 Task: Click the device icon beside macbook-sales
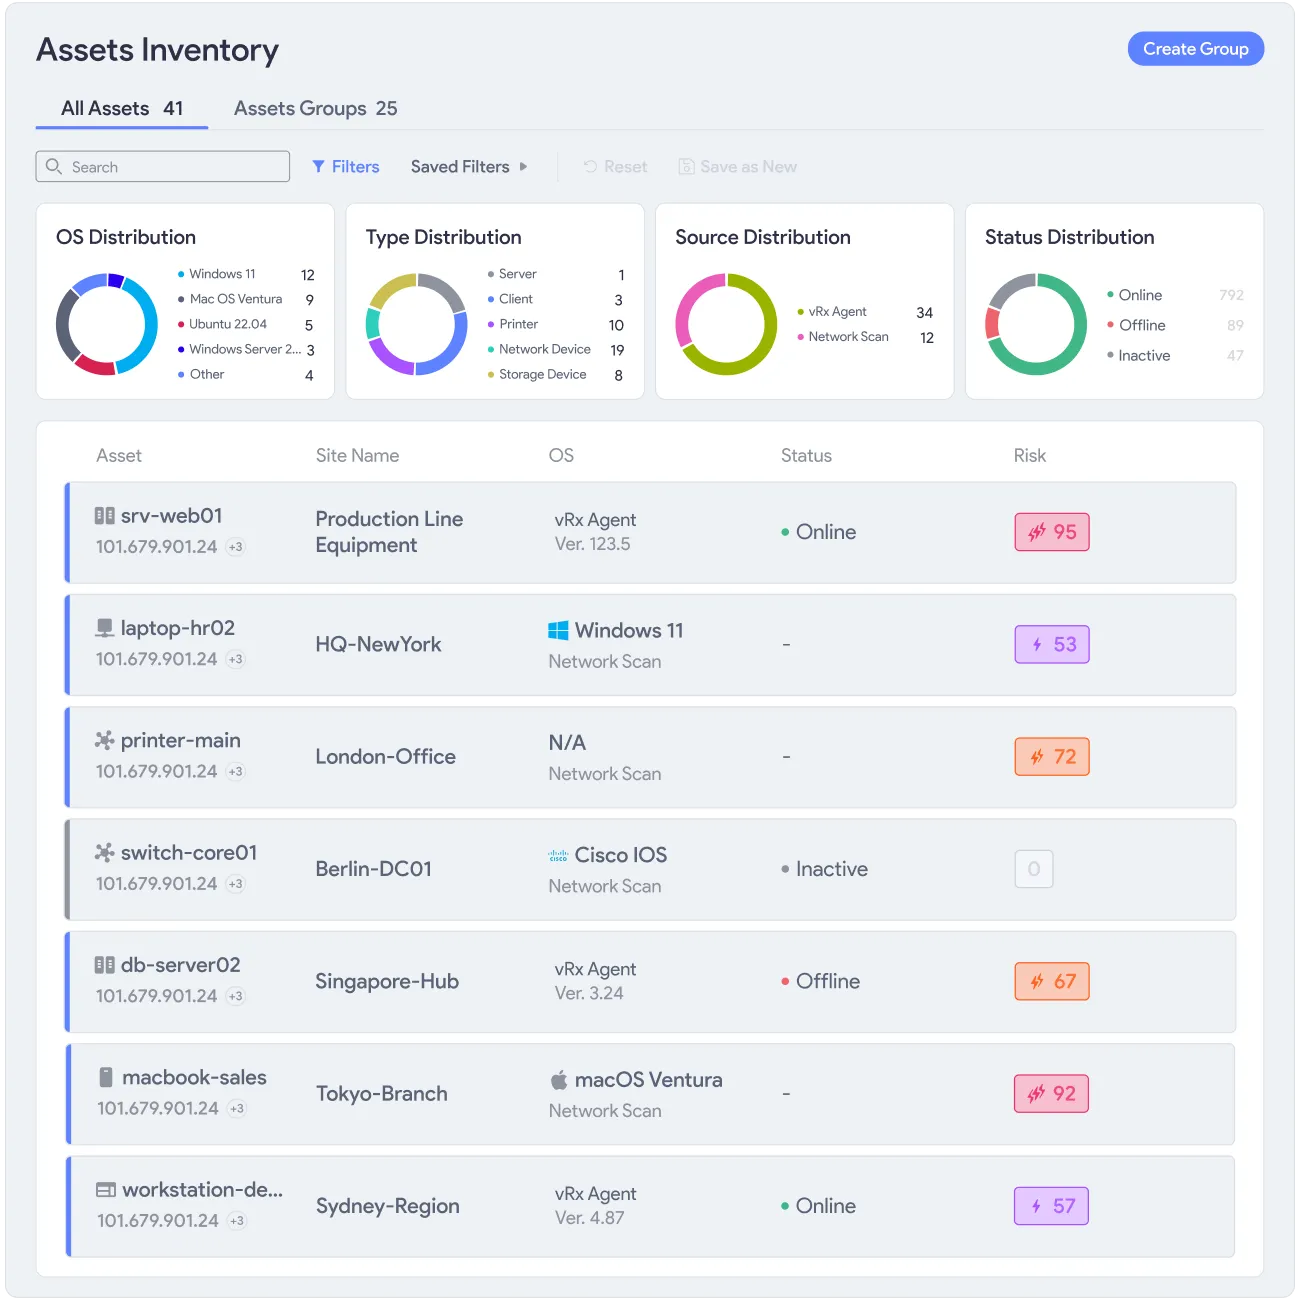tap(106, 1077)
